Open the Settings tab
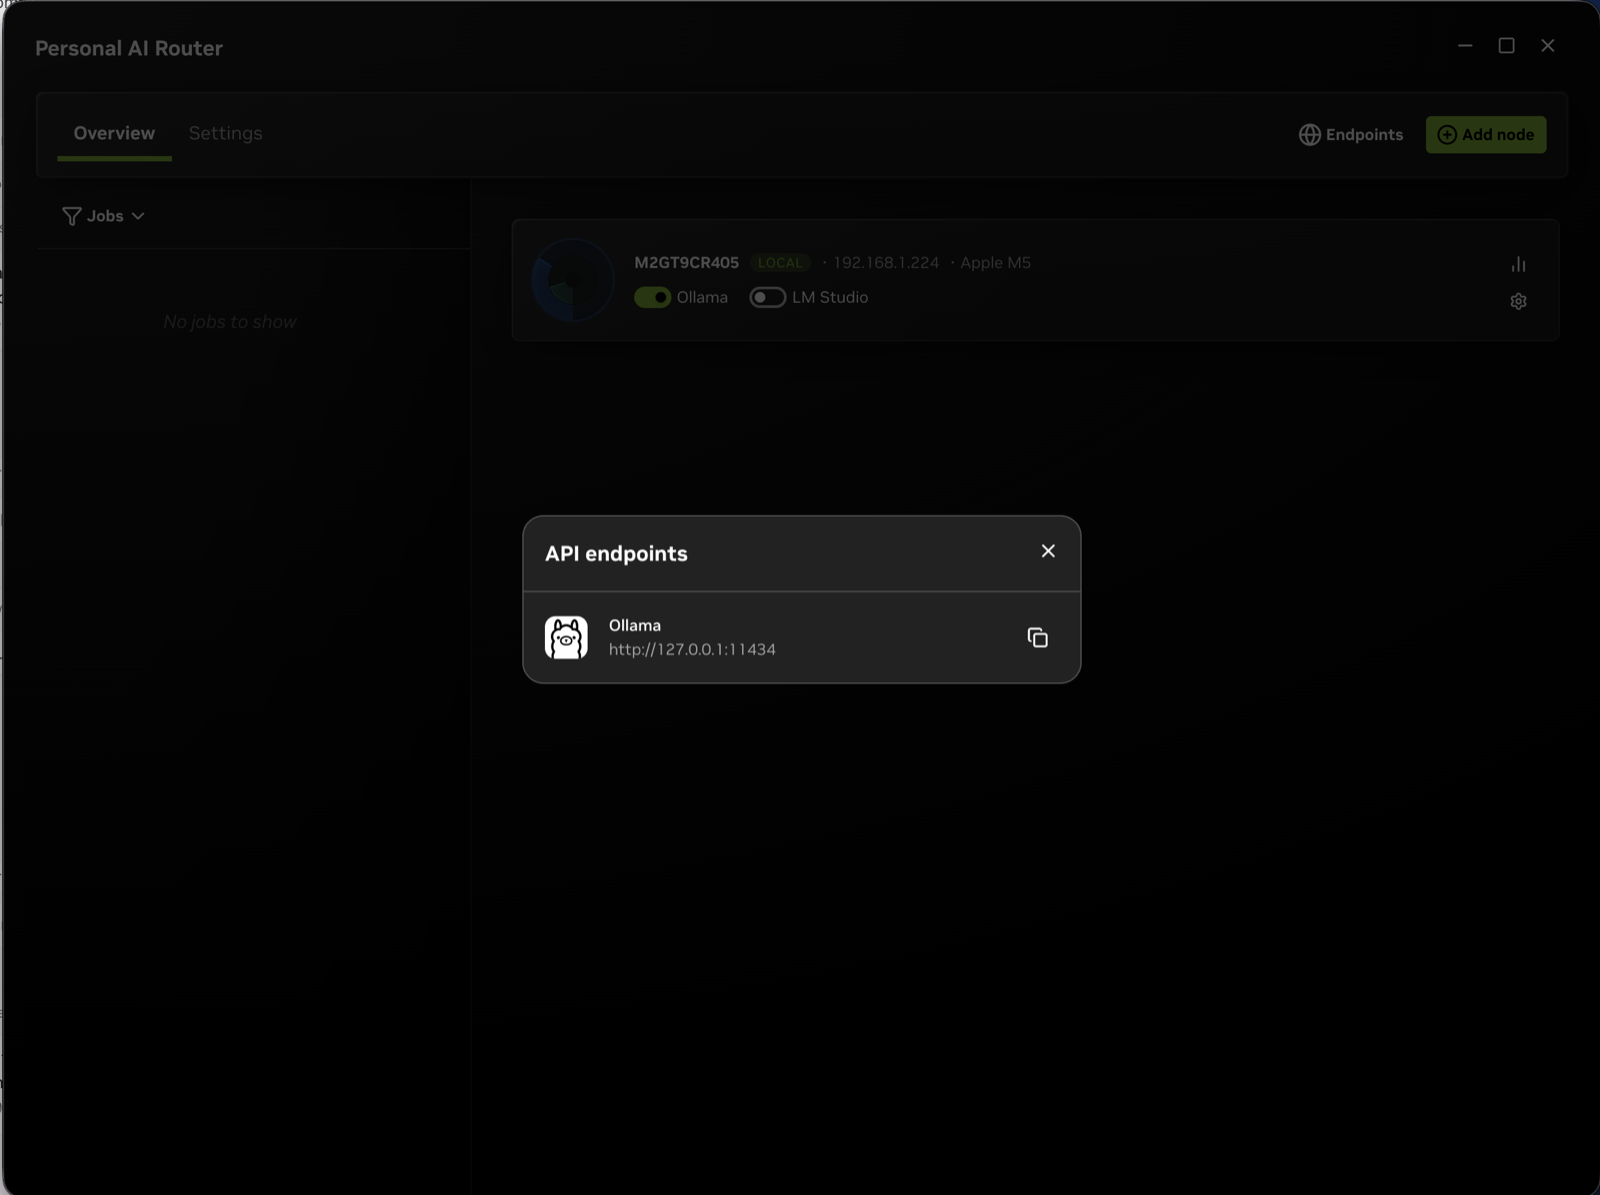 (226, 133)
